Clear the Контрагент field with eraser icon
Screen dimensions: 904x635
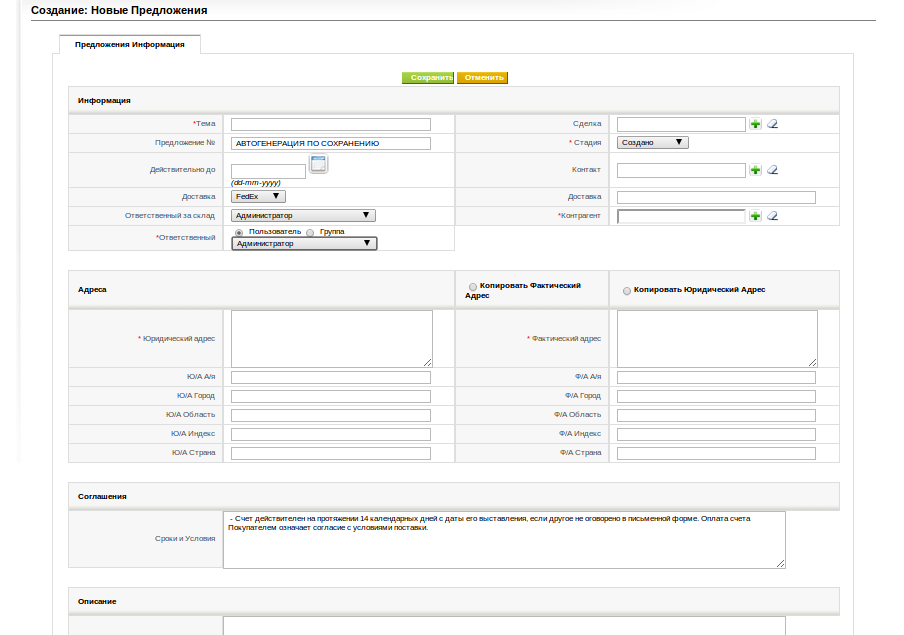click(x=773, y=216)
